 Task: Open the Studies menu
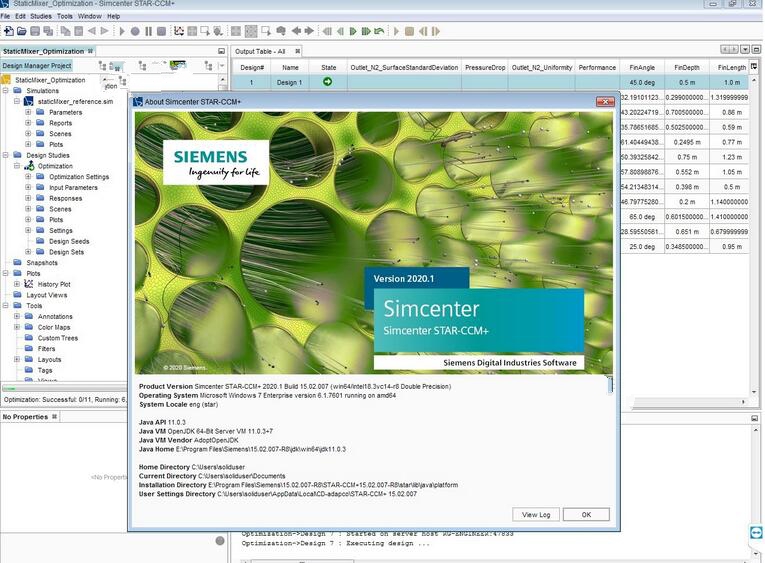coord(41,16)
